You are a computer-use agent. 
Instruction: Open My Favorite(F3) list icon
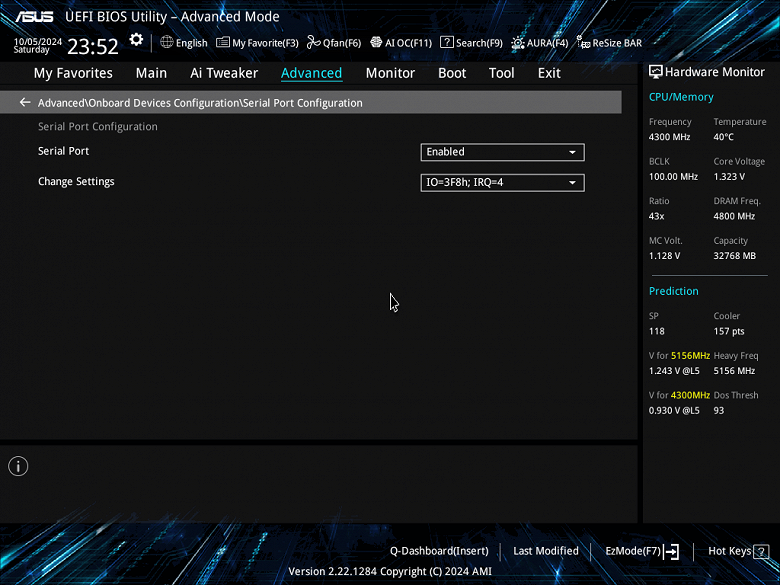click(x=223, y=42)
